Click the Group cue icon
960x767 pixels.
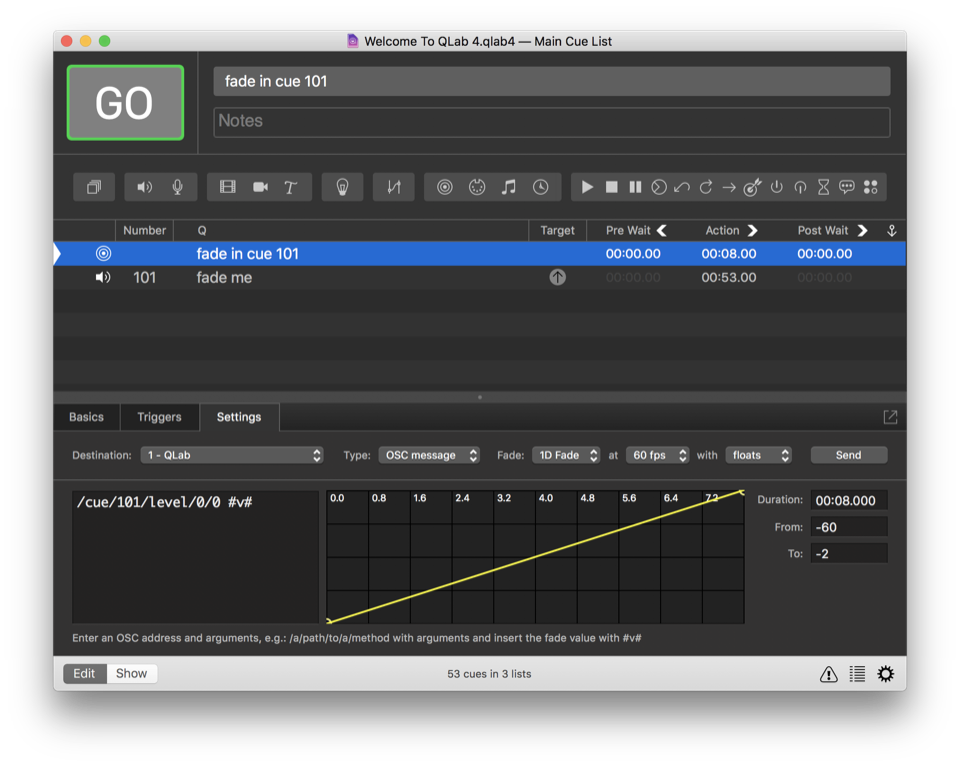pyautogui.click(x=94, y=187)
